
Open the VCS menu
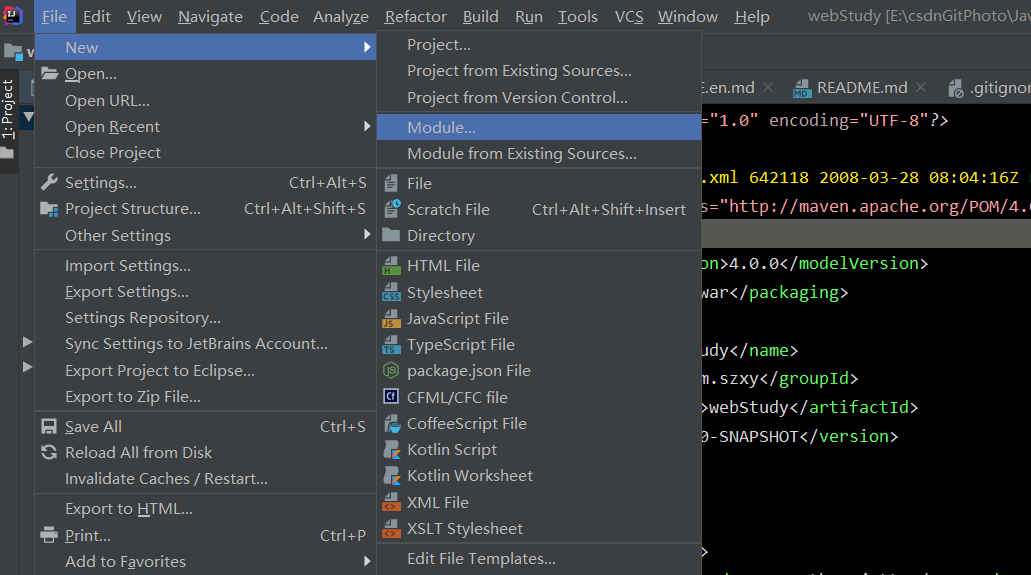click(x=629, y=16)
